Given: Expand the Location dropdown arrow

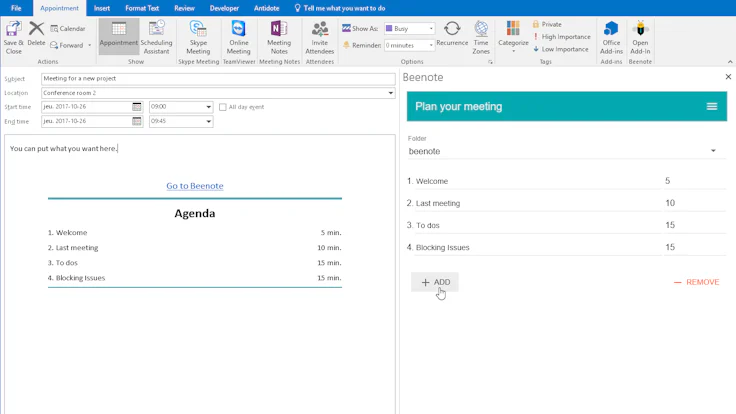Looking at the screenshot, I should tap(391, 93).
